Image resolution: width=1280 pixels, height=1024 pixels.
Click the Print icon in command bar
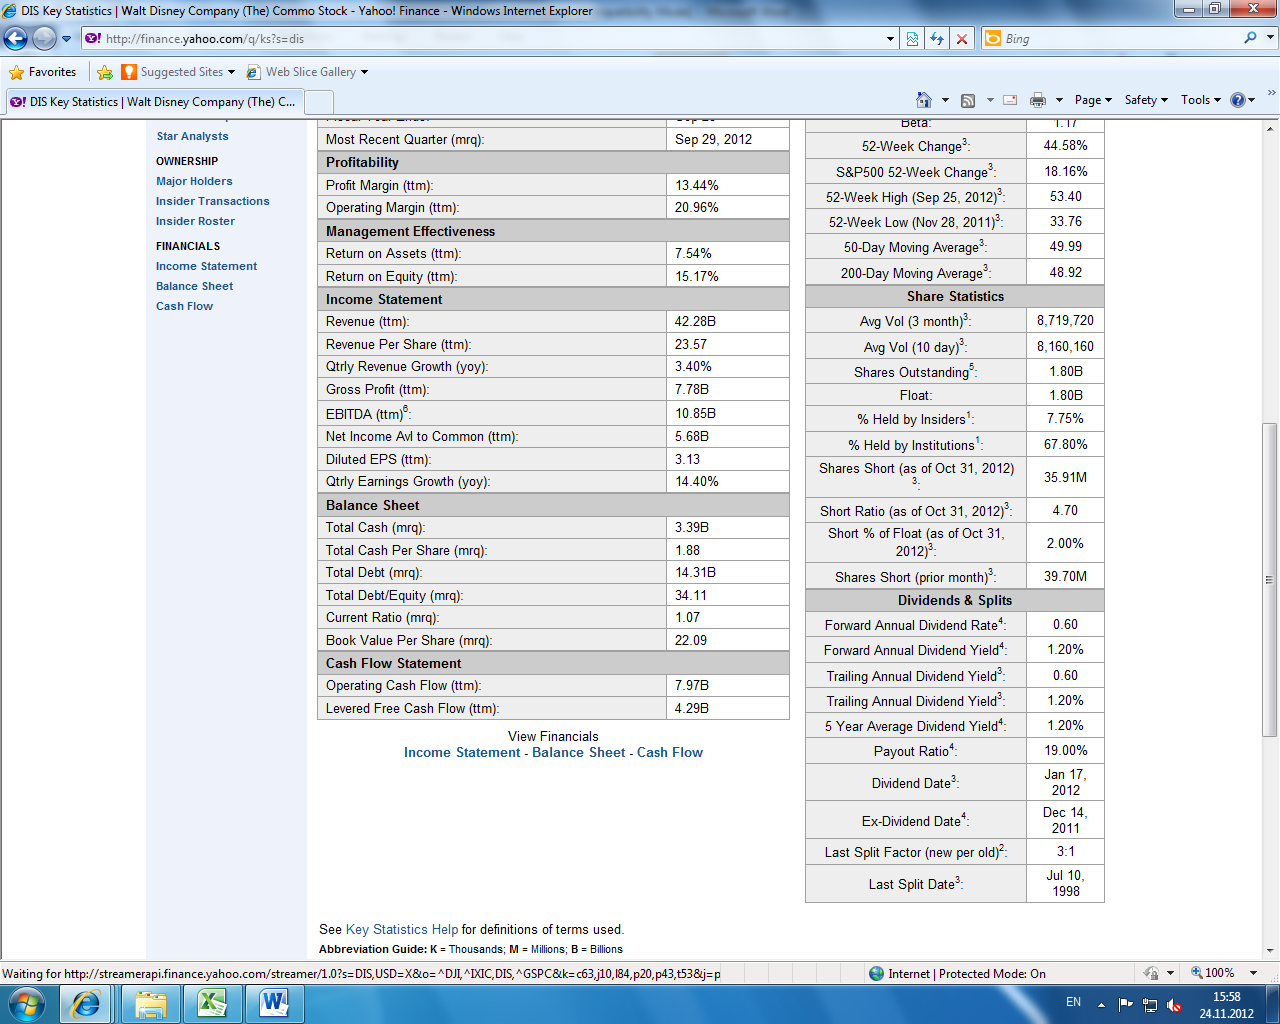point(1038,100)
